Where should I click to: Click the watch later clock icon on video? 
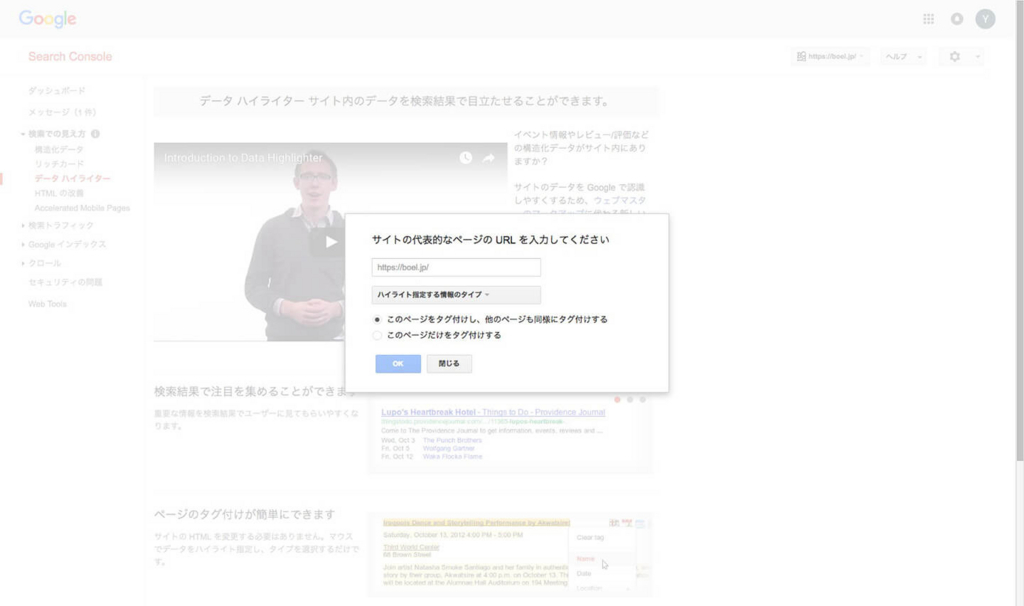pos(466,158)
